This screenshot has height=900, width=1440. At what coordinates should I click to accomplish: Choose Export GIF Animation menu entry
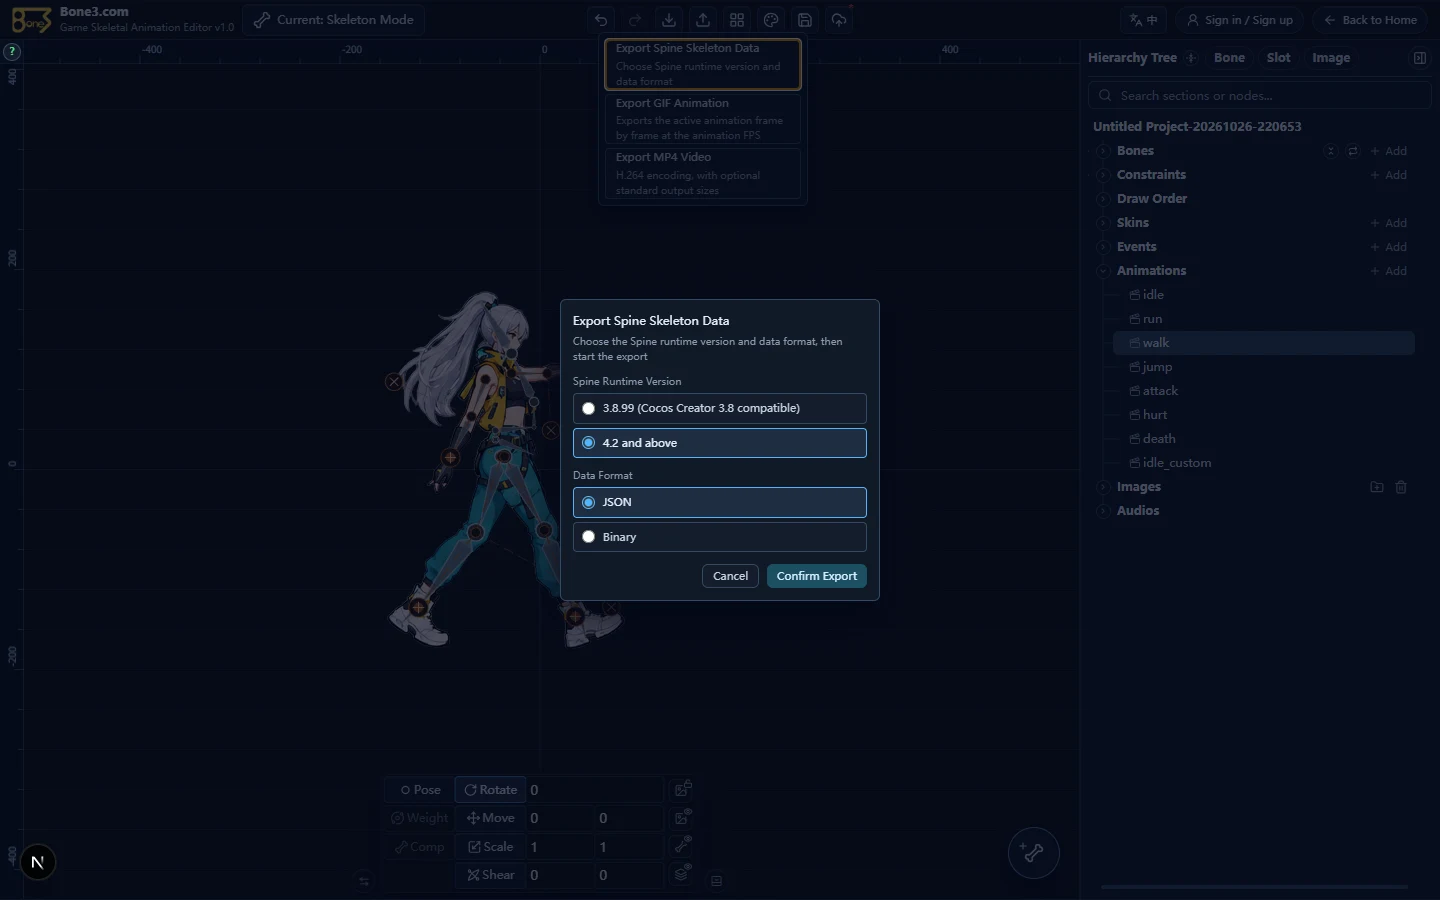[702, 119]
